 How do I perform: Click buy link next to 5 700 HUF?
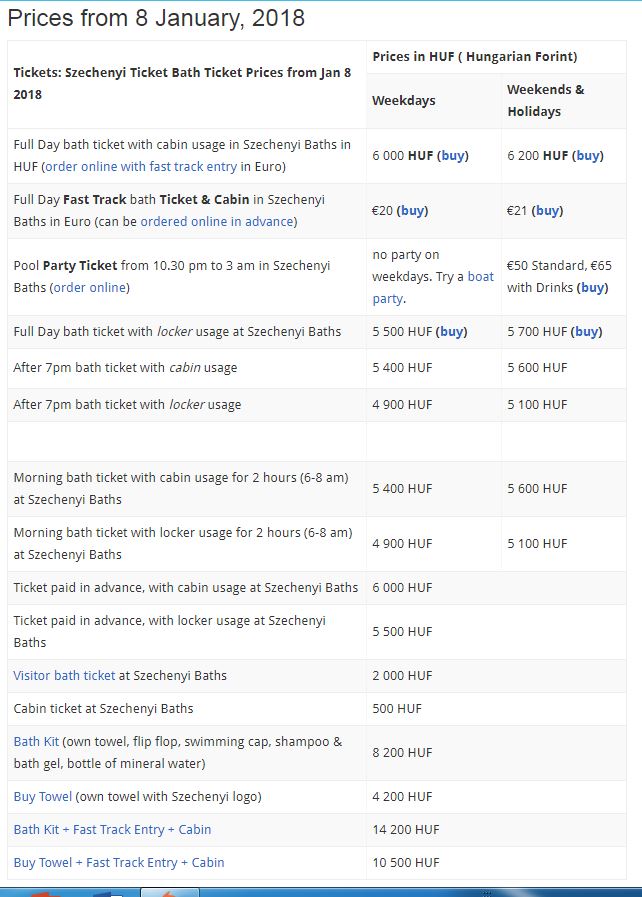(587, 332)
